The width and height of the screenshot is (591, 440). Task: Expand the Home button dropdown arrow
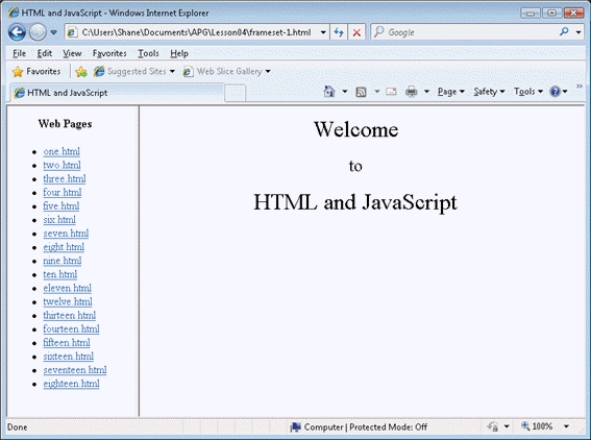[344, 92]
